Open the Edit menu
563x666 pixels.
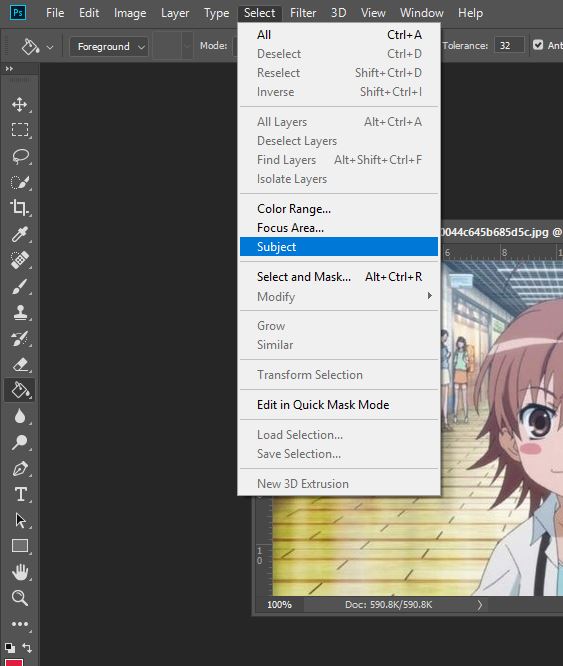89,13
